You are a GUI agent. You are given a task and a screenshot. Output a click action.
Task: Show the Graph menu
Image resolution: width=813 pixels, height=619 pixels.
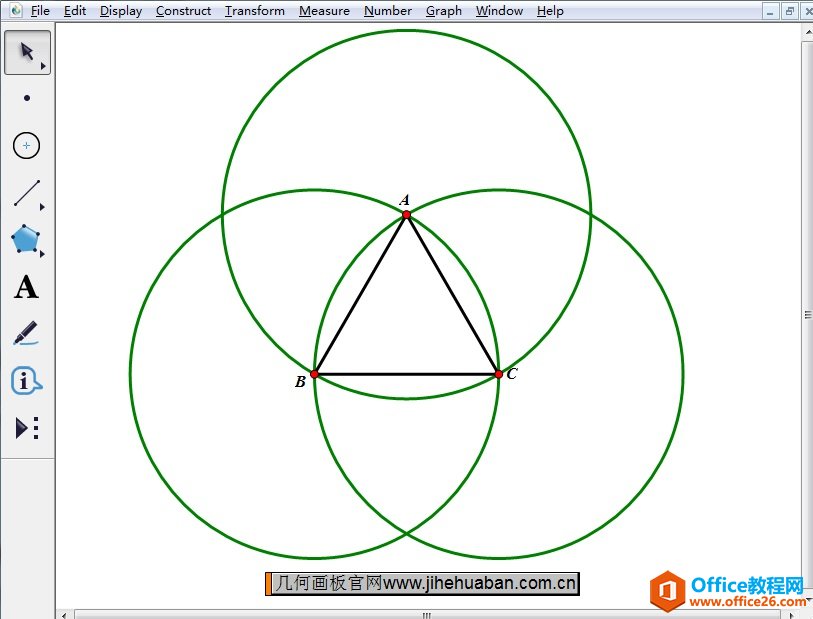click(443, 11)
